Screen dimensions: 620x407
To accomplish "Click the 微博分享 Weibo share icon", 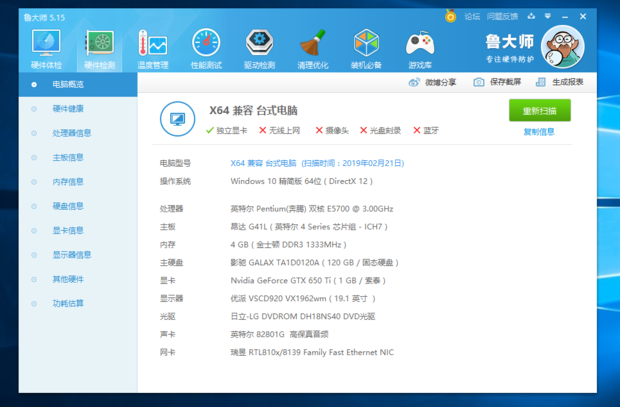I will pos(414,82).
